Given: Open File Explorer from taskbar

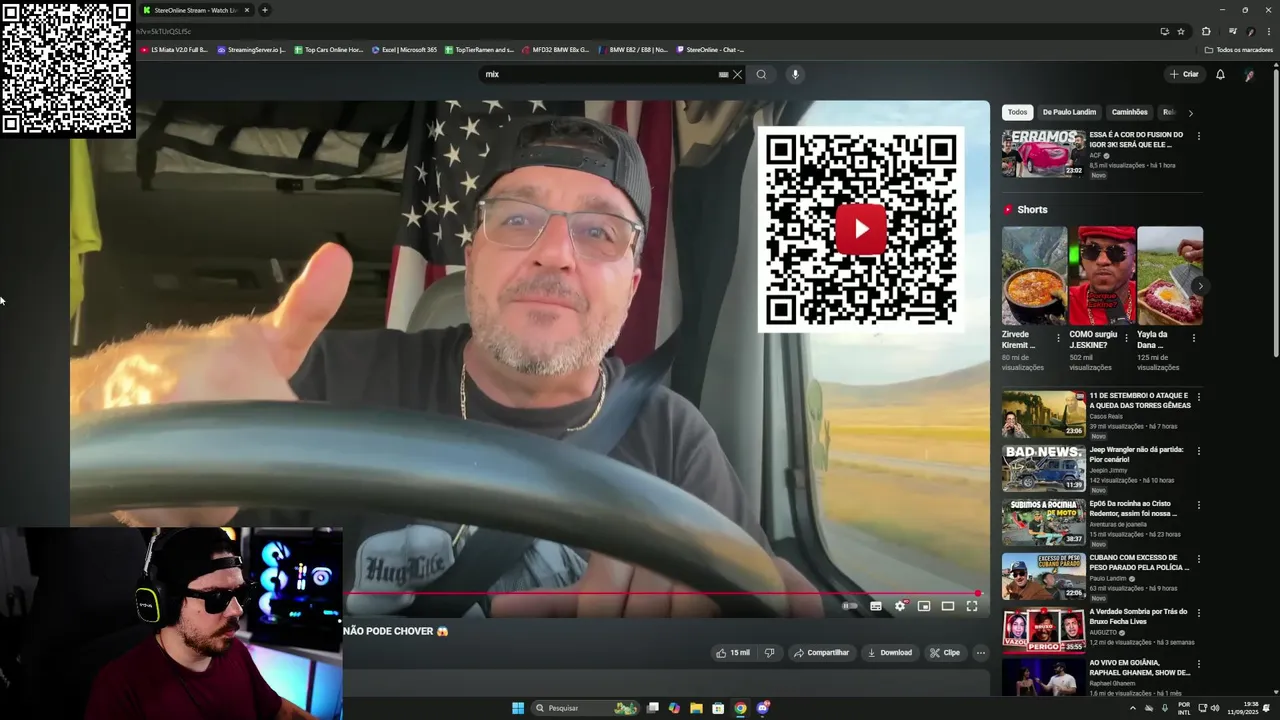Looking at the screenshot, I should (x=696, y=708).
